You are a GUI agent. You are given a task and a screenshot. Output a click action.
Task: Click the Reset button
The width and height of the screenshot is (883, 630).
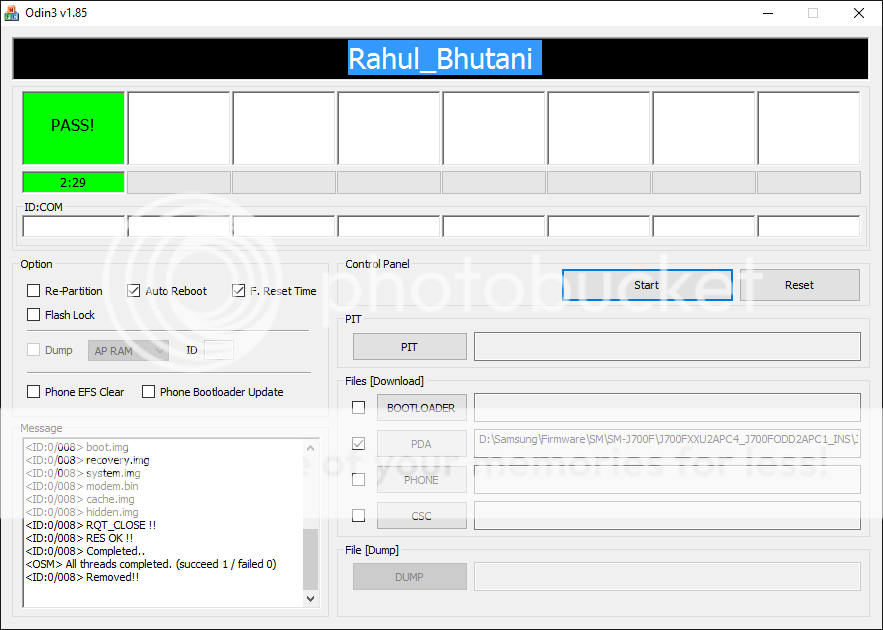coord(800,285)
